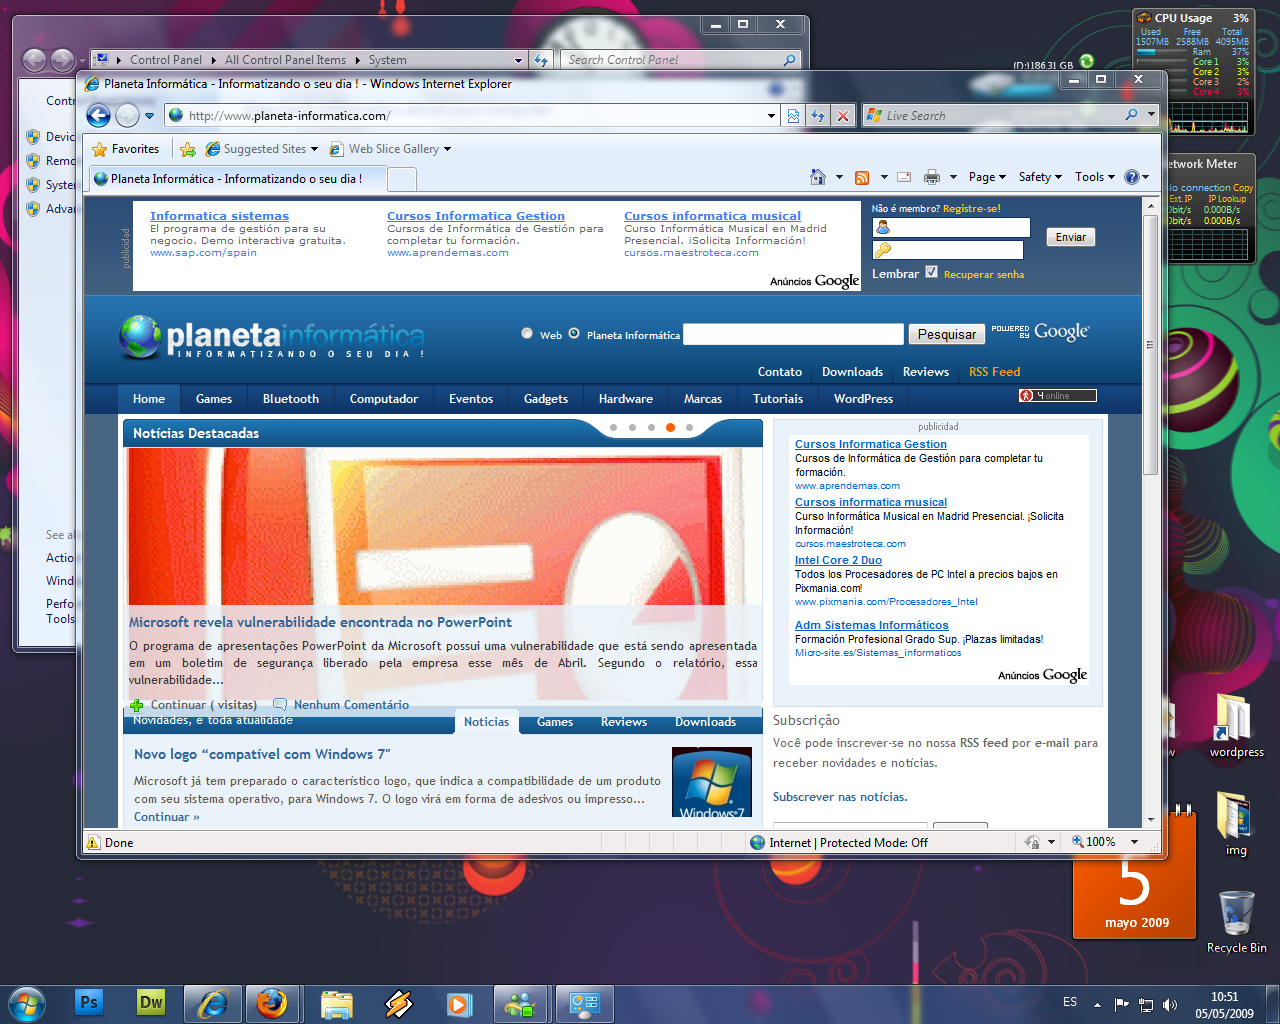Click the Pesquisar search button
This screenshot has width=1280, height=1024.
(x=946, y=334)
